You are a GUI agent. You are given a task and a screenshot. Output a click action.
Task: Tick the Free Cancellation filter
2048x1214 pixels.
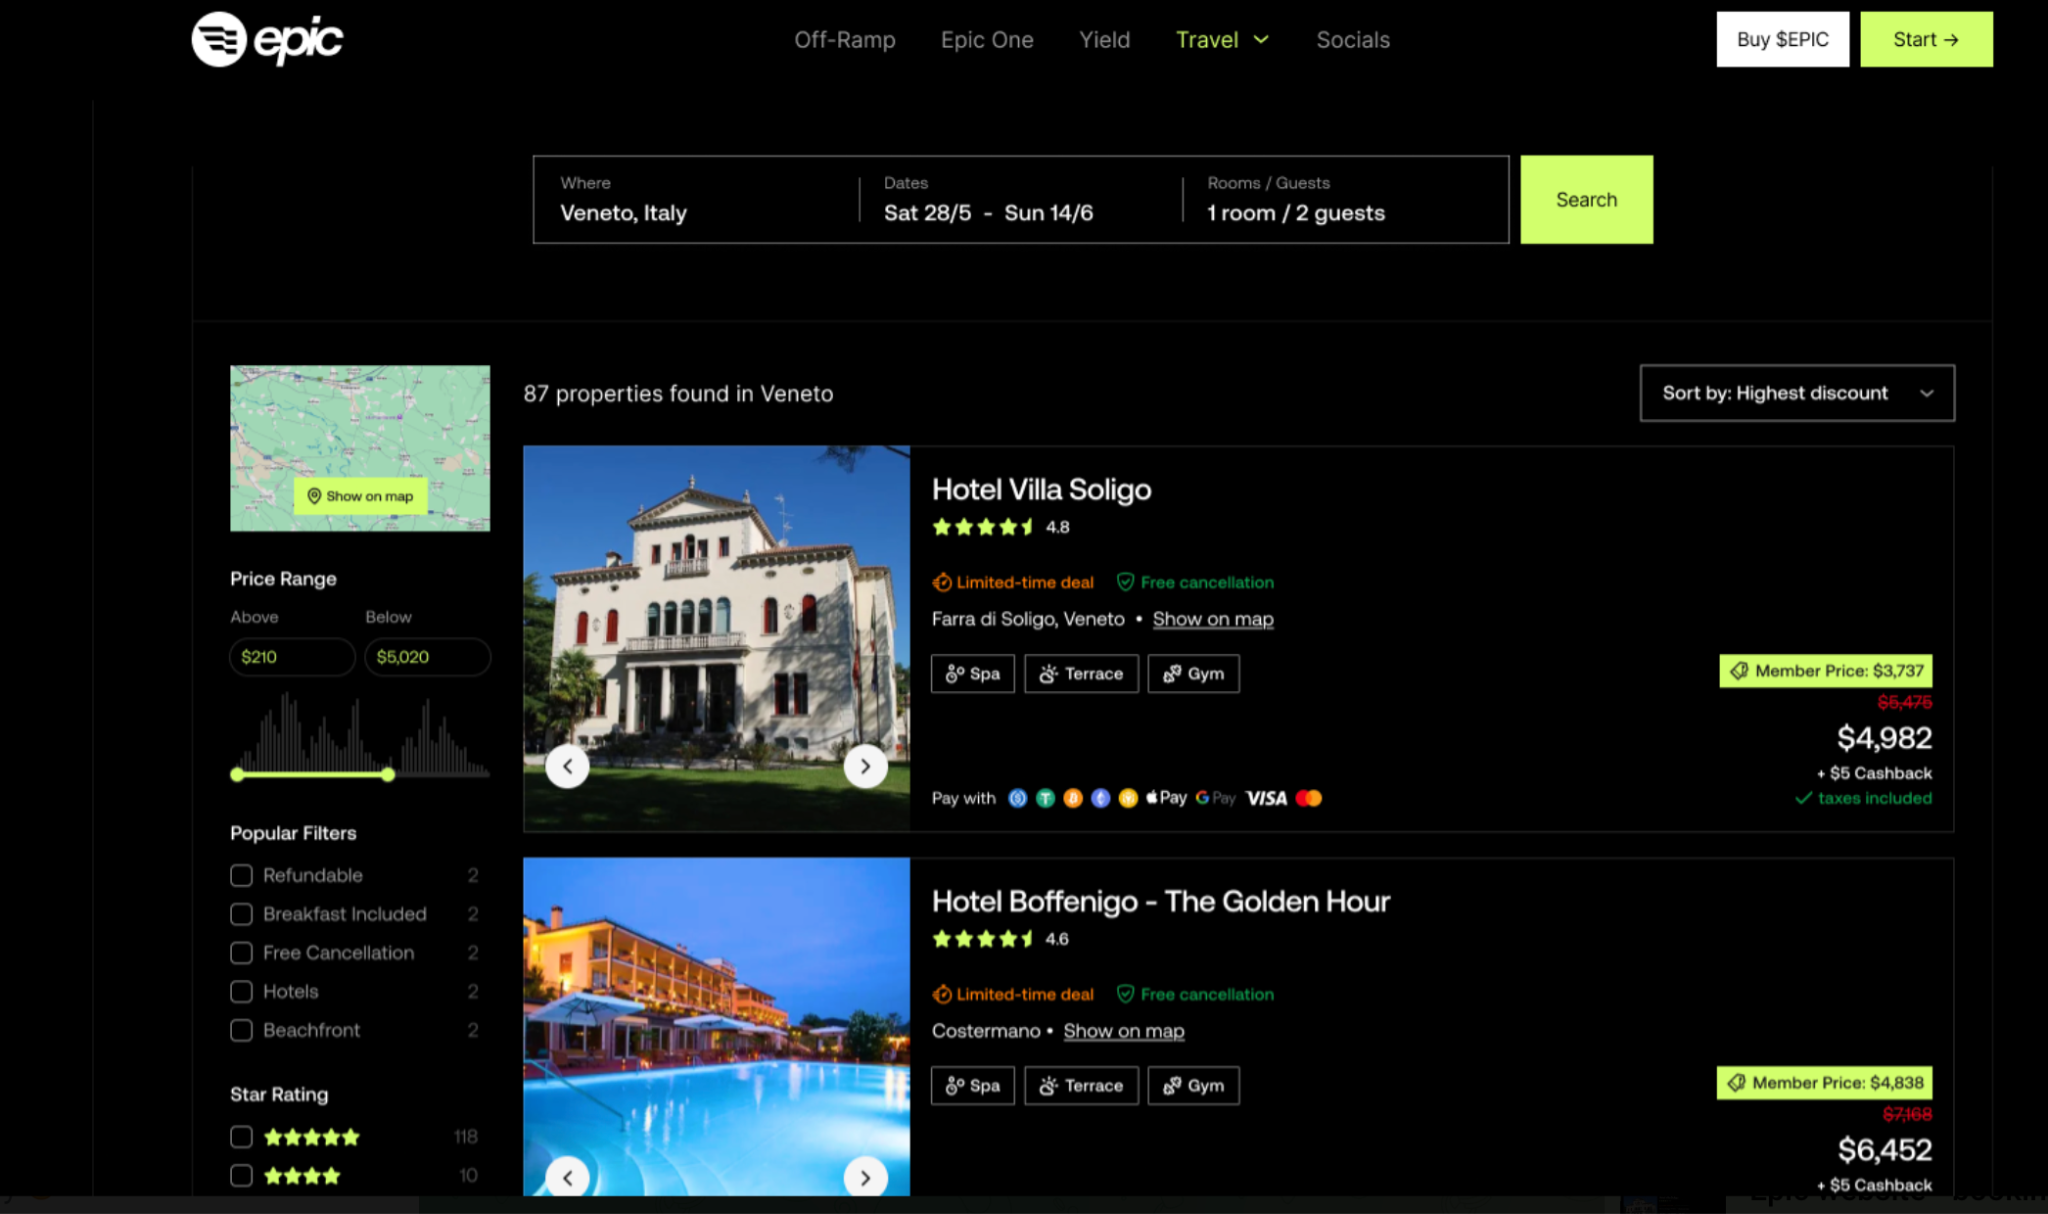[241, 953]
